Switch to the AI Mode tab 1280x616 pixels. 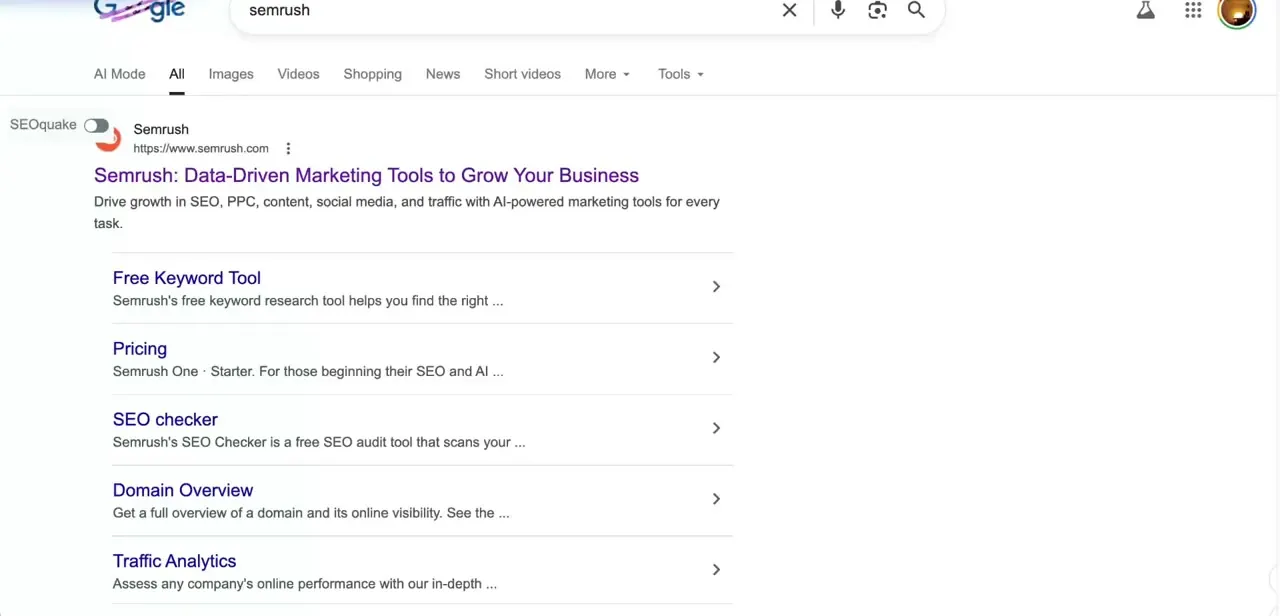(x=119, y=74)
